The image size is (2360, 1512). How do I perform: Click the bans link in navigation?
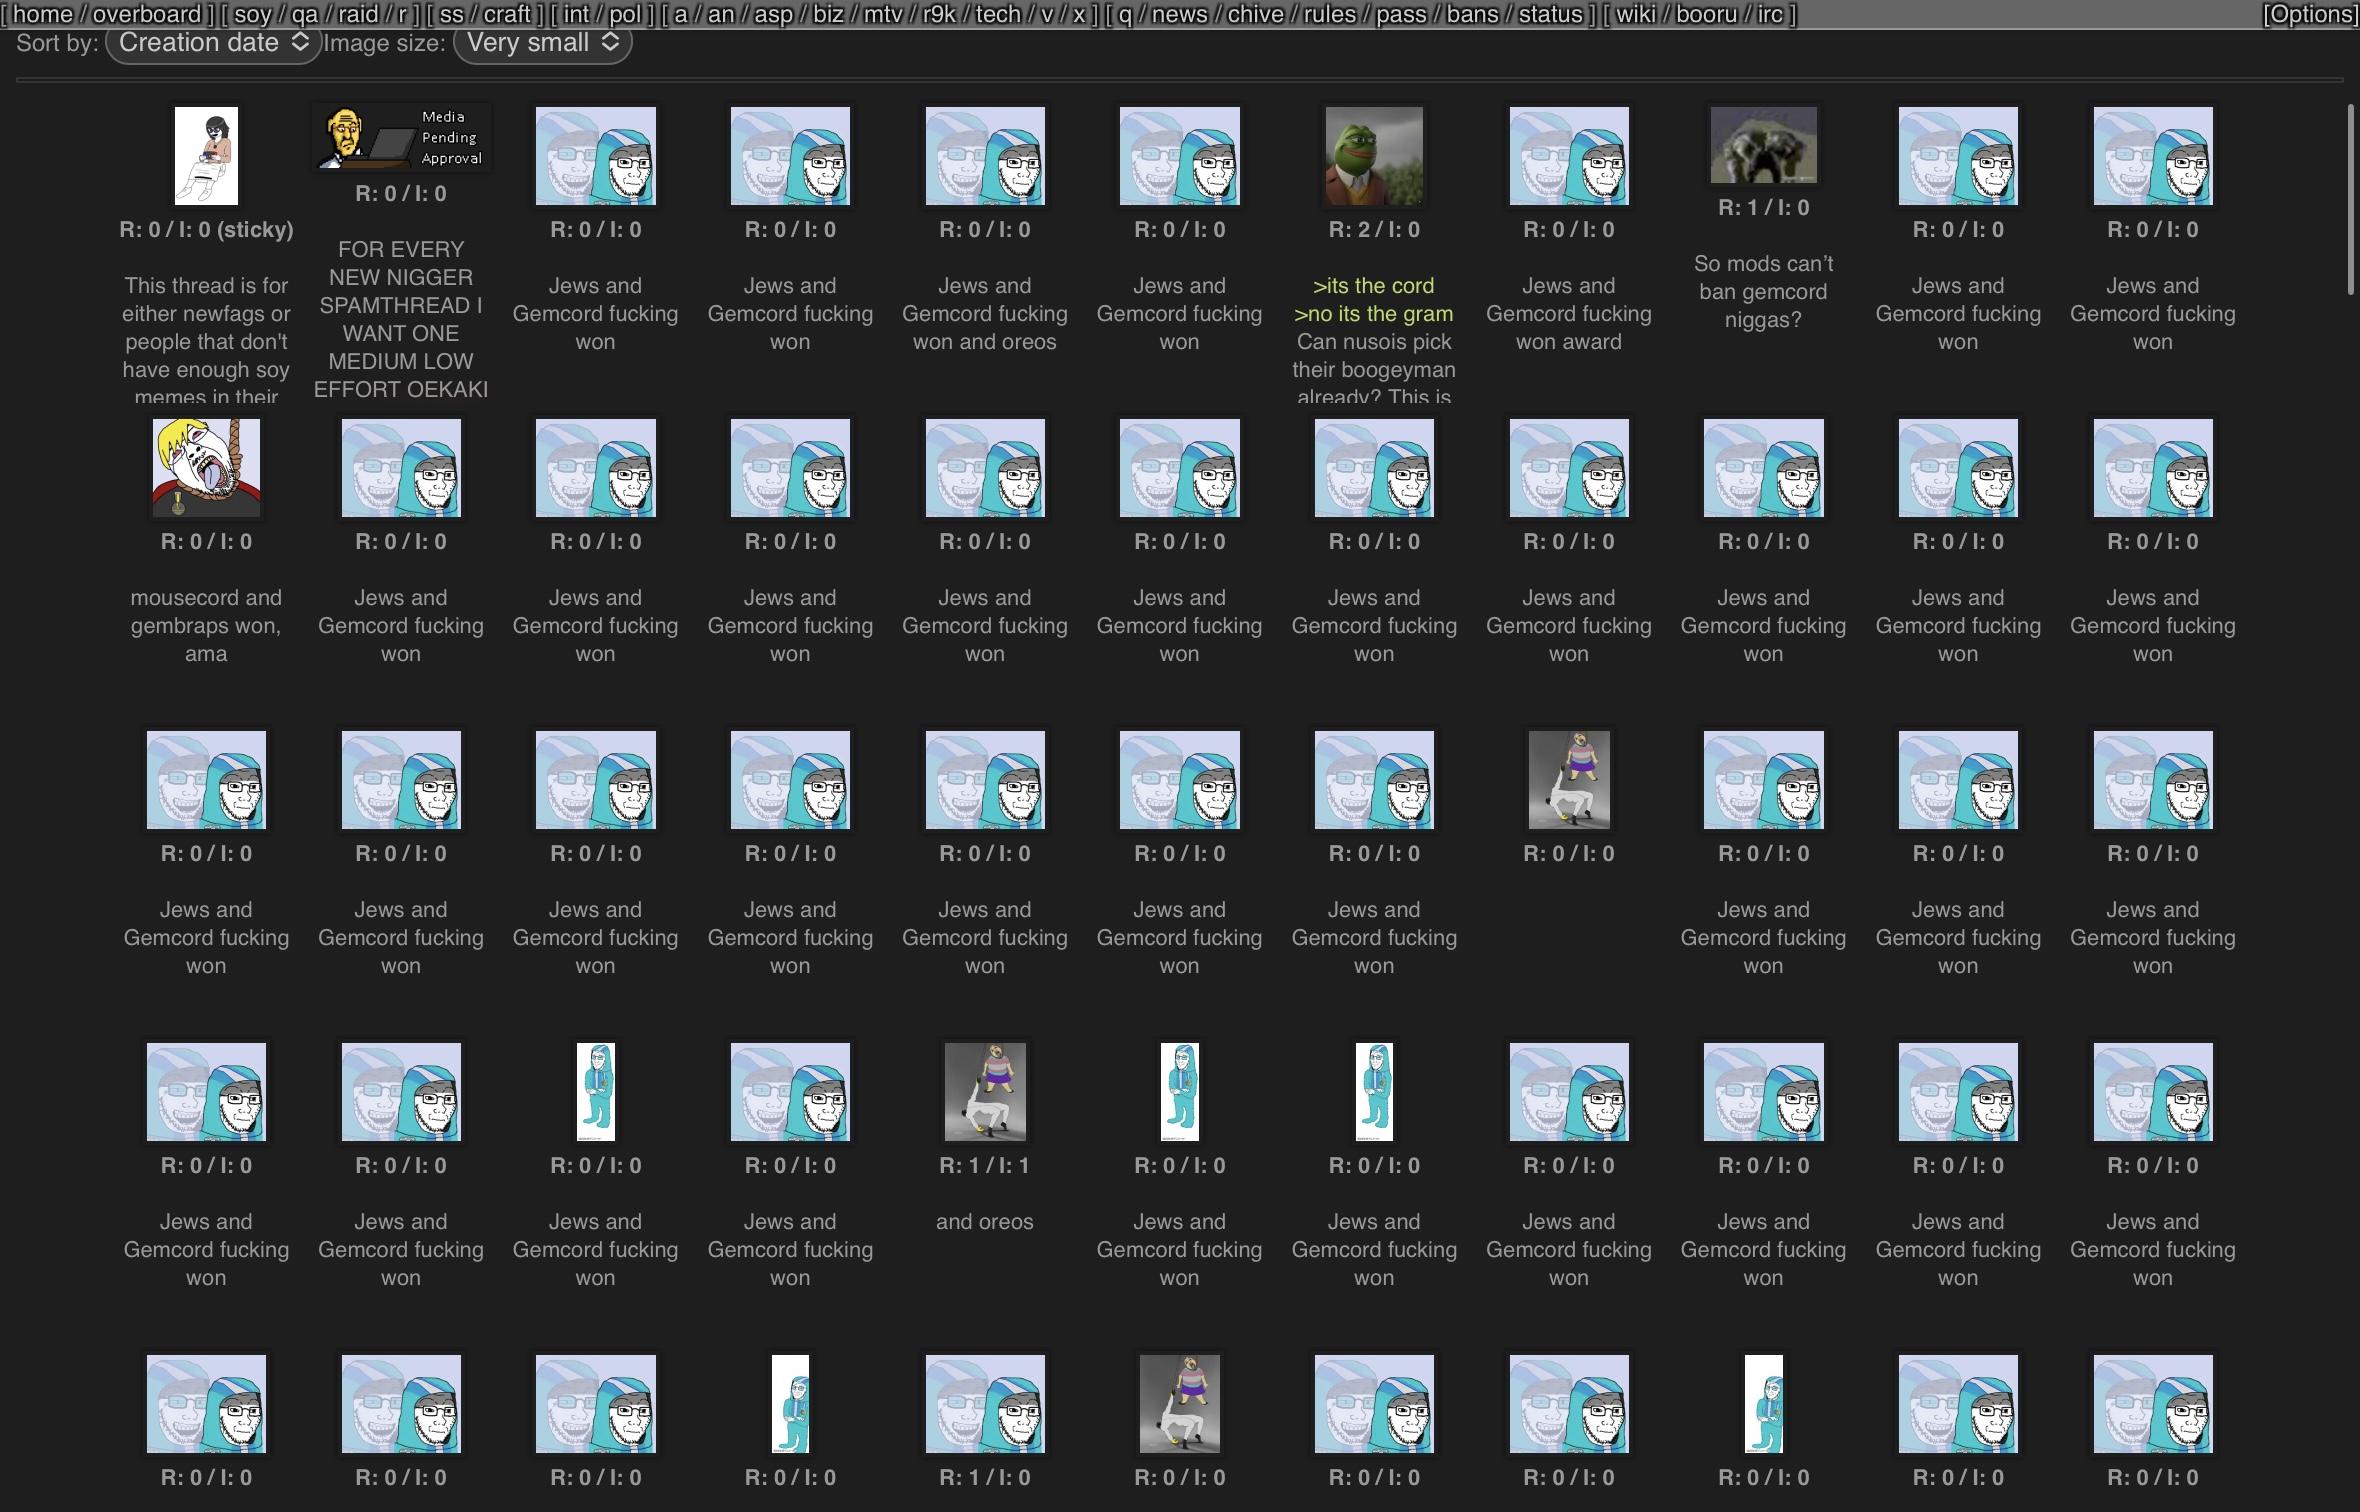click(1472, 14)
